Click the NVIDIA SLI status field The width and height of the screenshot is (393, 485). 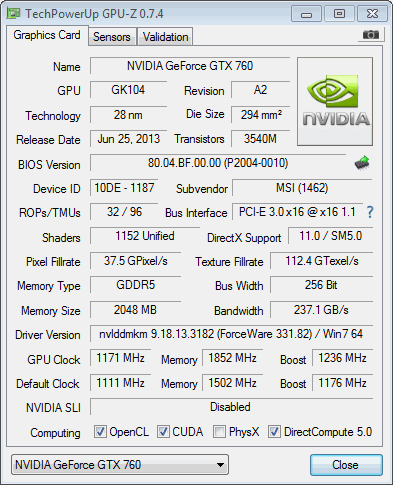(x=231, y=407)
